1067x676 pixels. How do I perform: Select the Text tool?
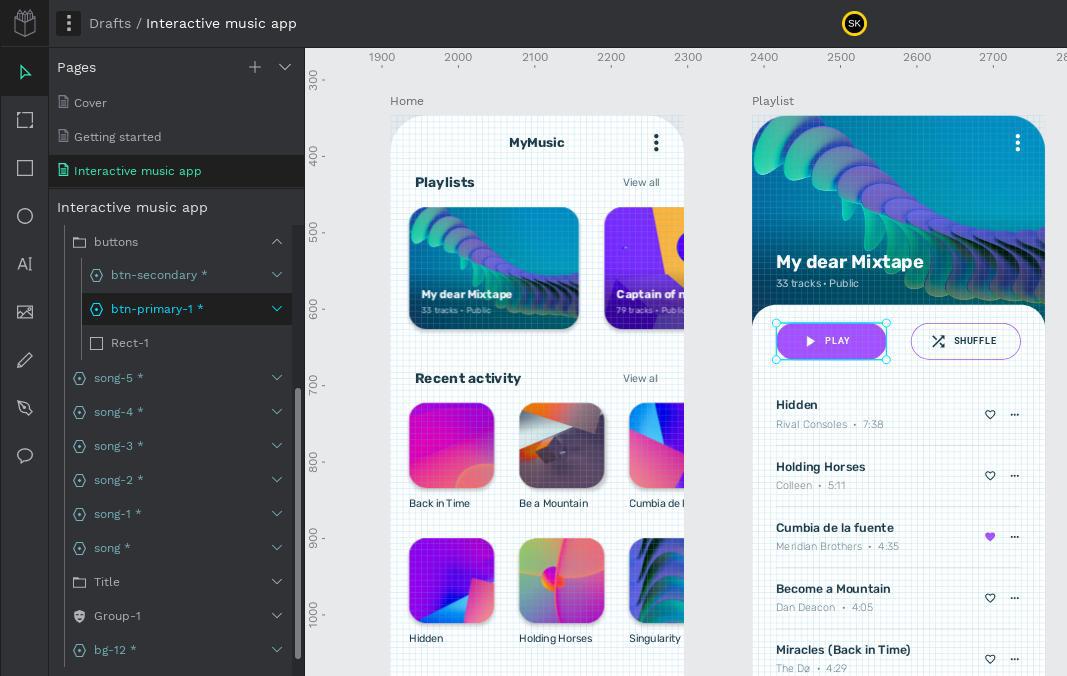click(25, 264)
